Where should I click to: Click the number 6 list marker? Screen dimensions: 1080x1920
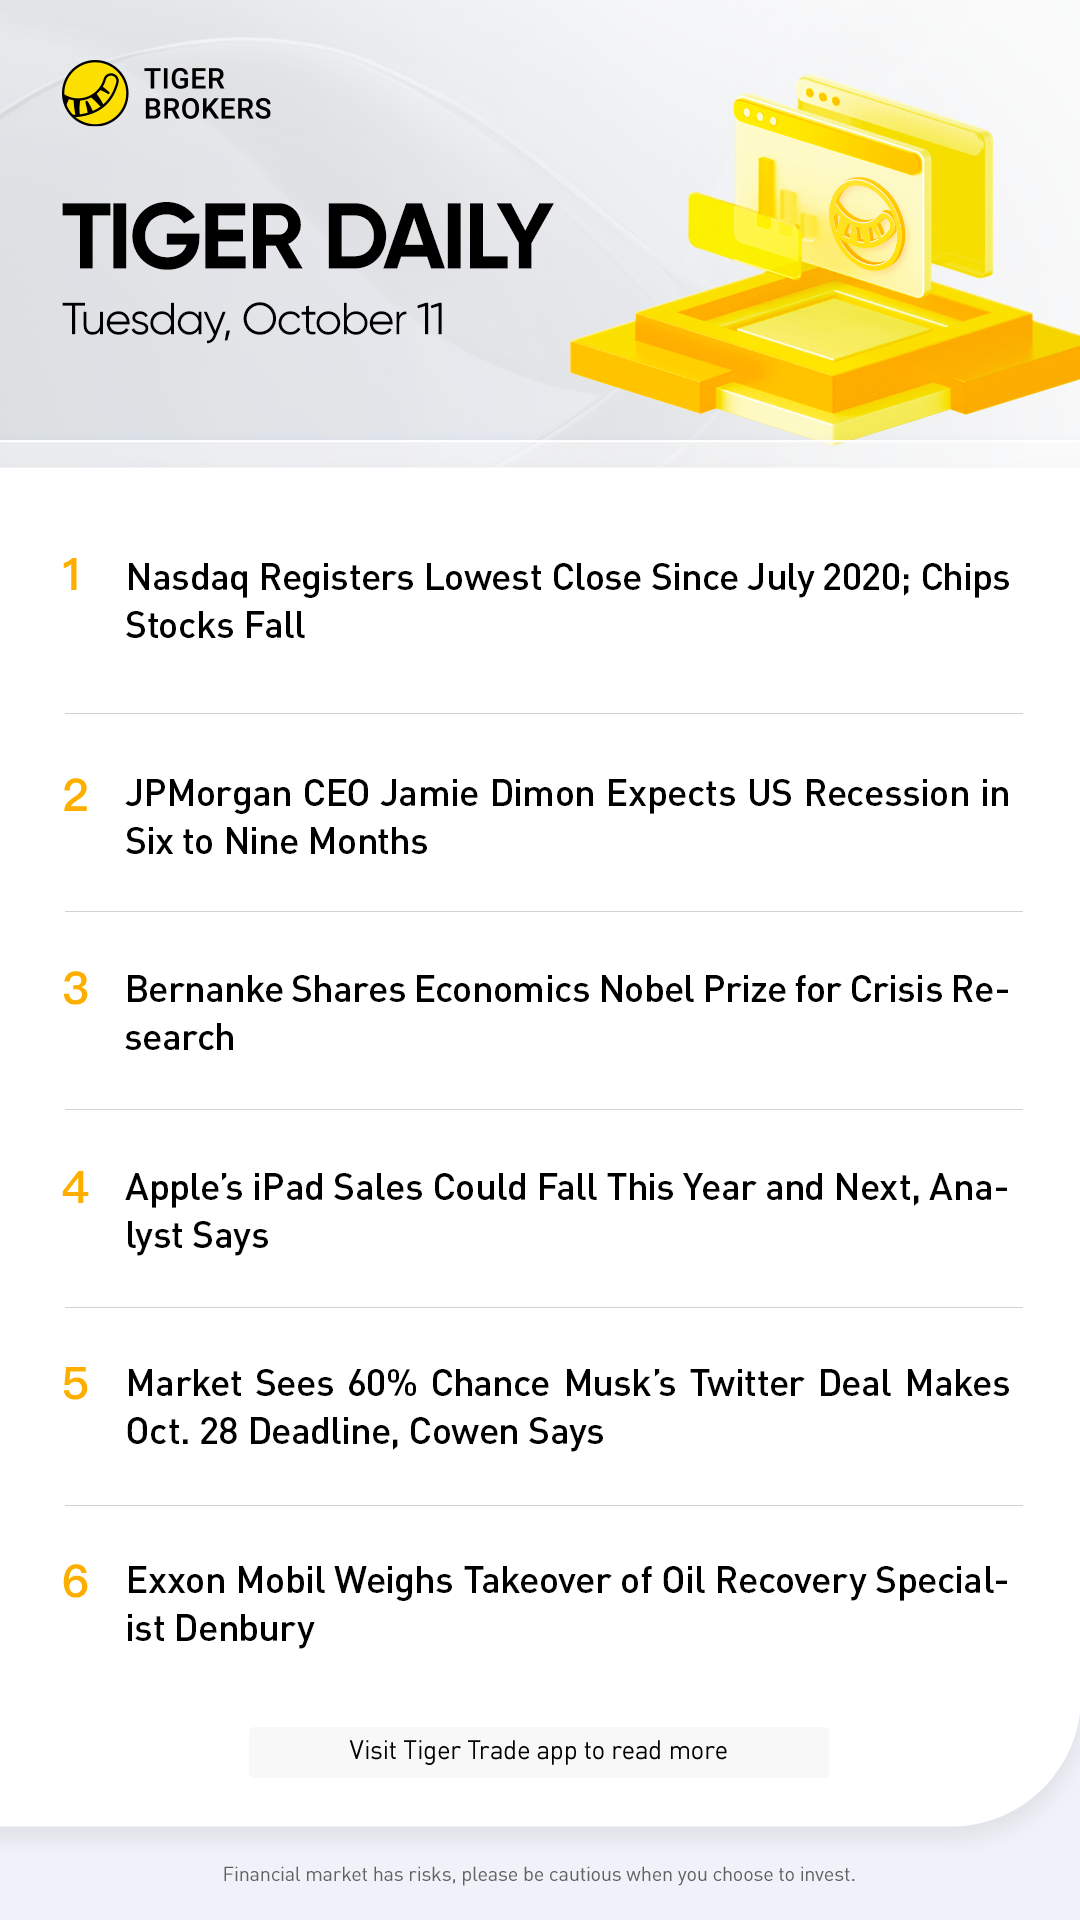point(75,1581)
